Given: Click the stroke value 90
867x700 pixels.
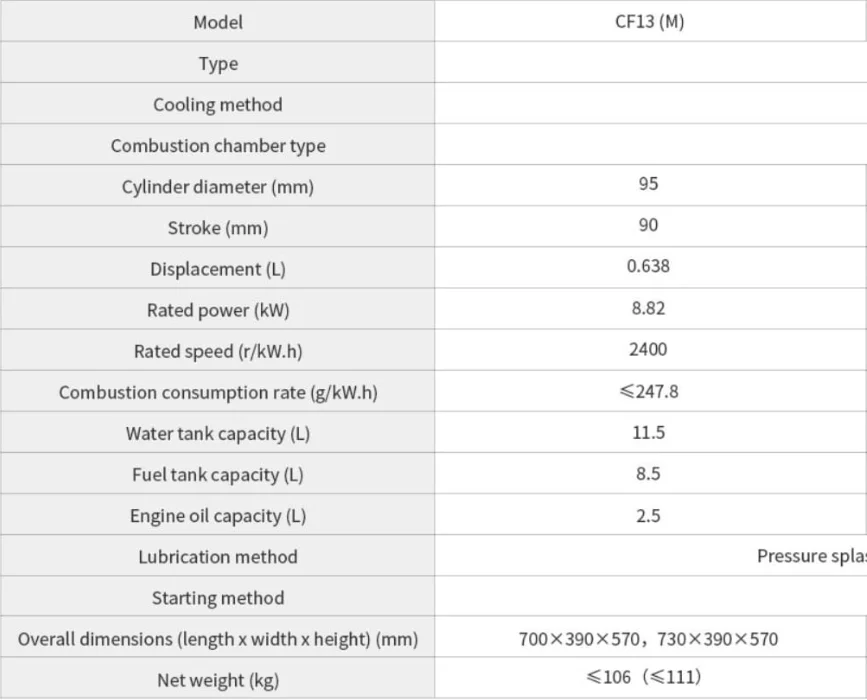Looking at the screenshot, I should 648,225.
